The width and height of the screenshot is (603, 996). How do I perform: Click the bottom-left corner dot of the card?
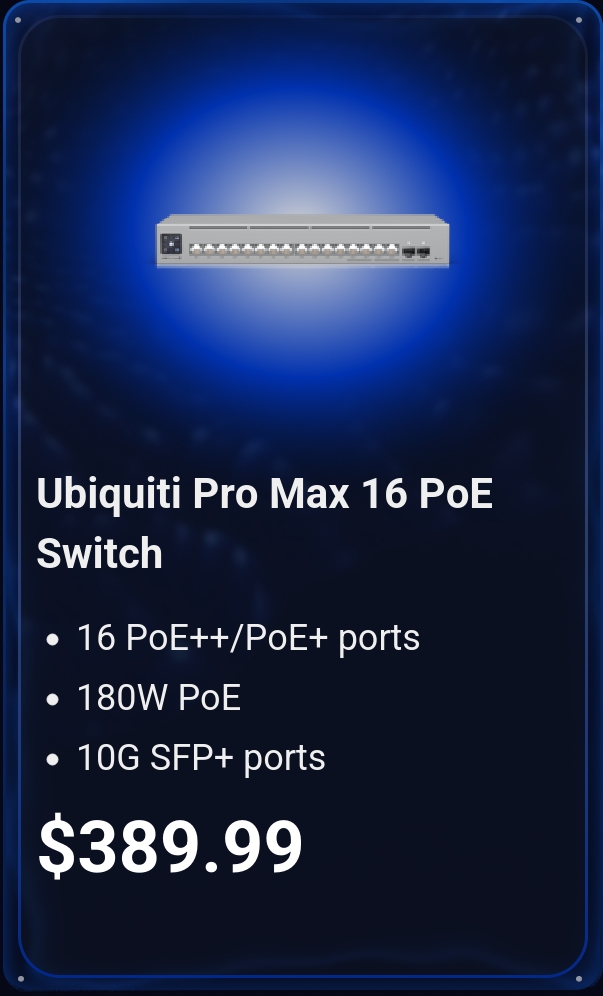click(20, 979)
